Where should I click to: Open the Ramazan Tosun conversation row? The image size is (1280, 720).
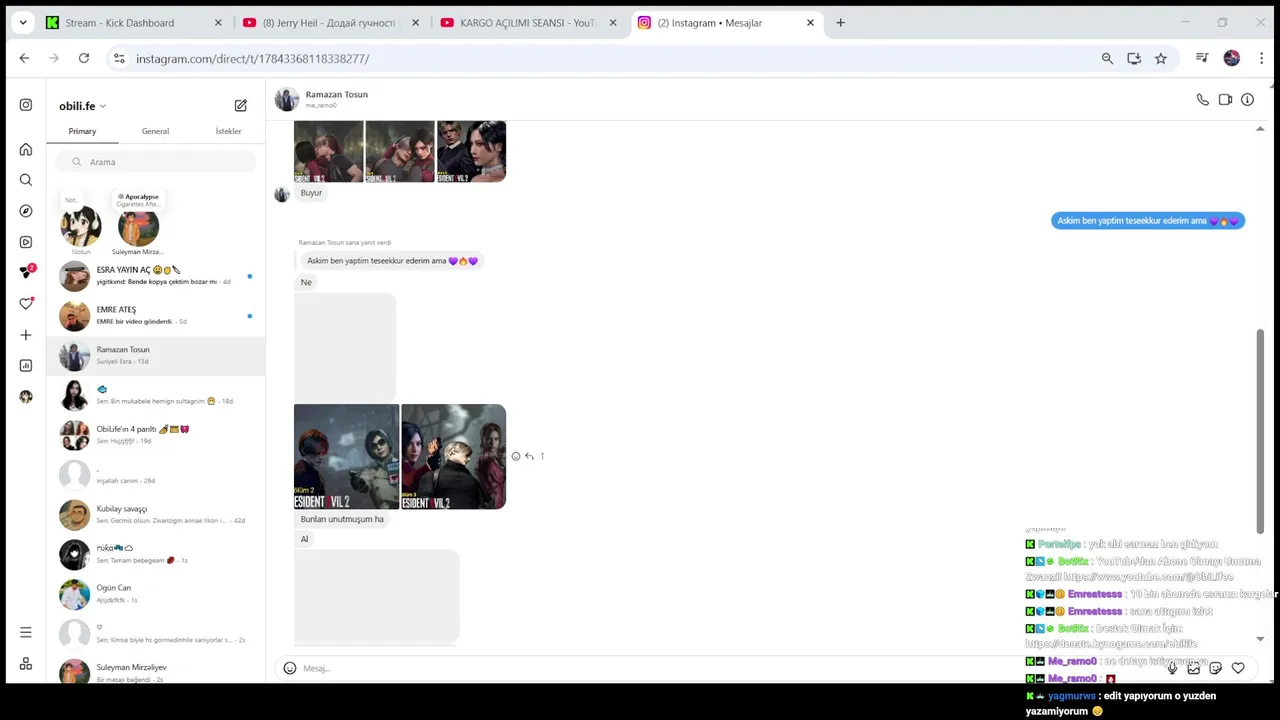[156, 356]
